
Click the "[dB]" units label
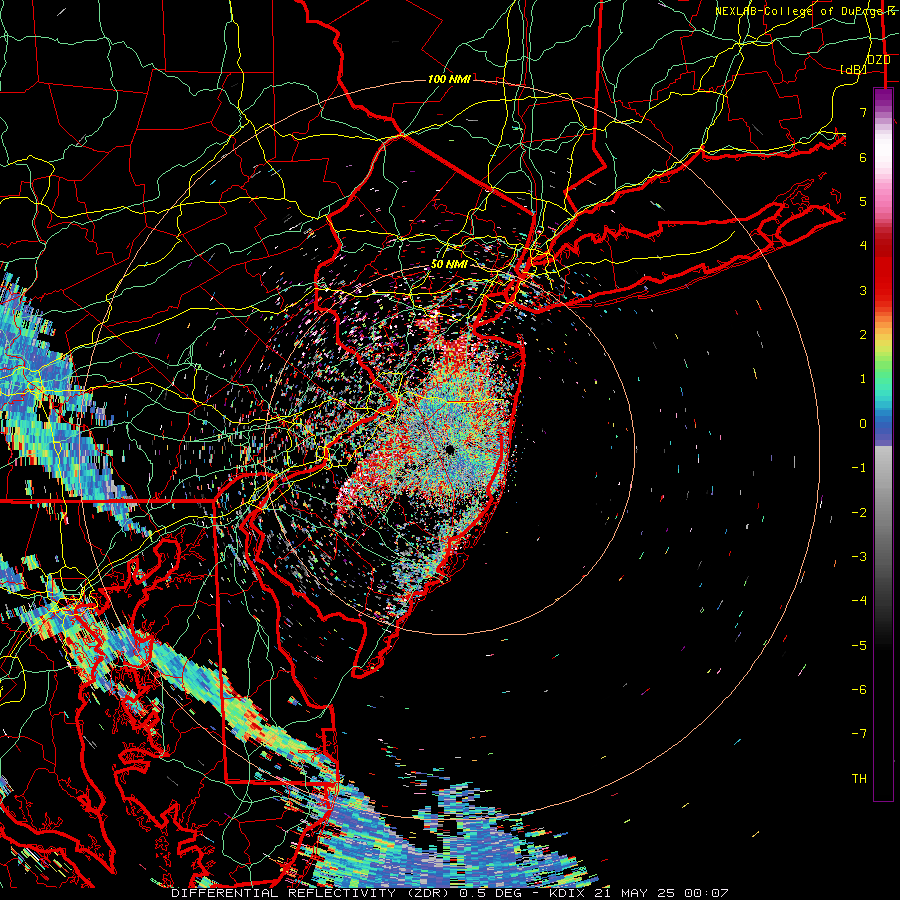point(854,70)
